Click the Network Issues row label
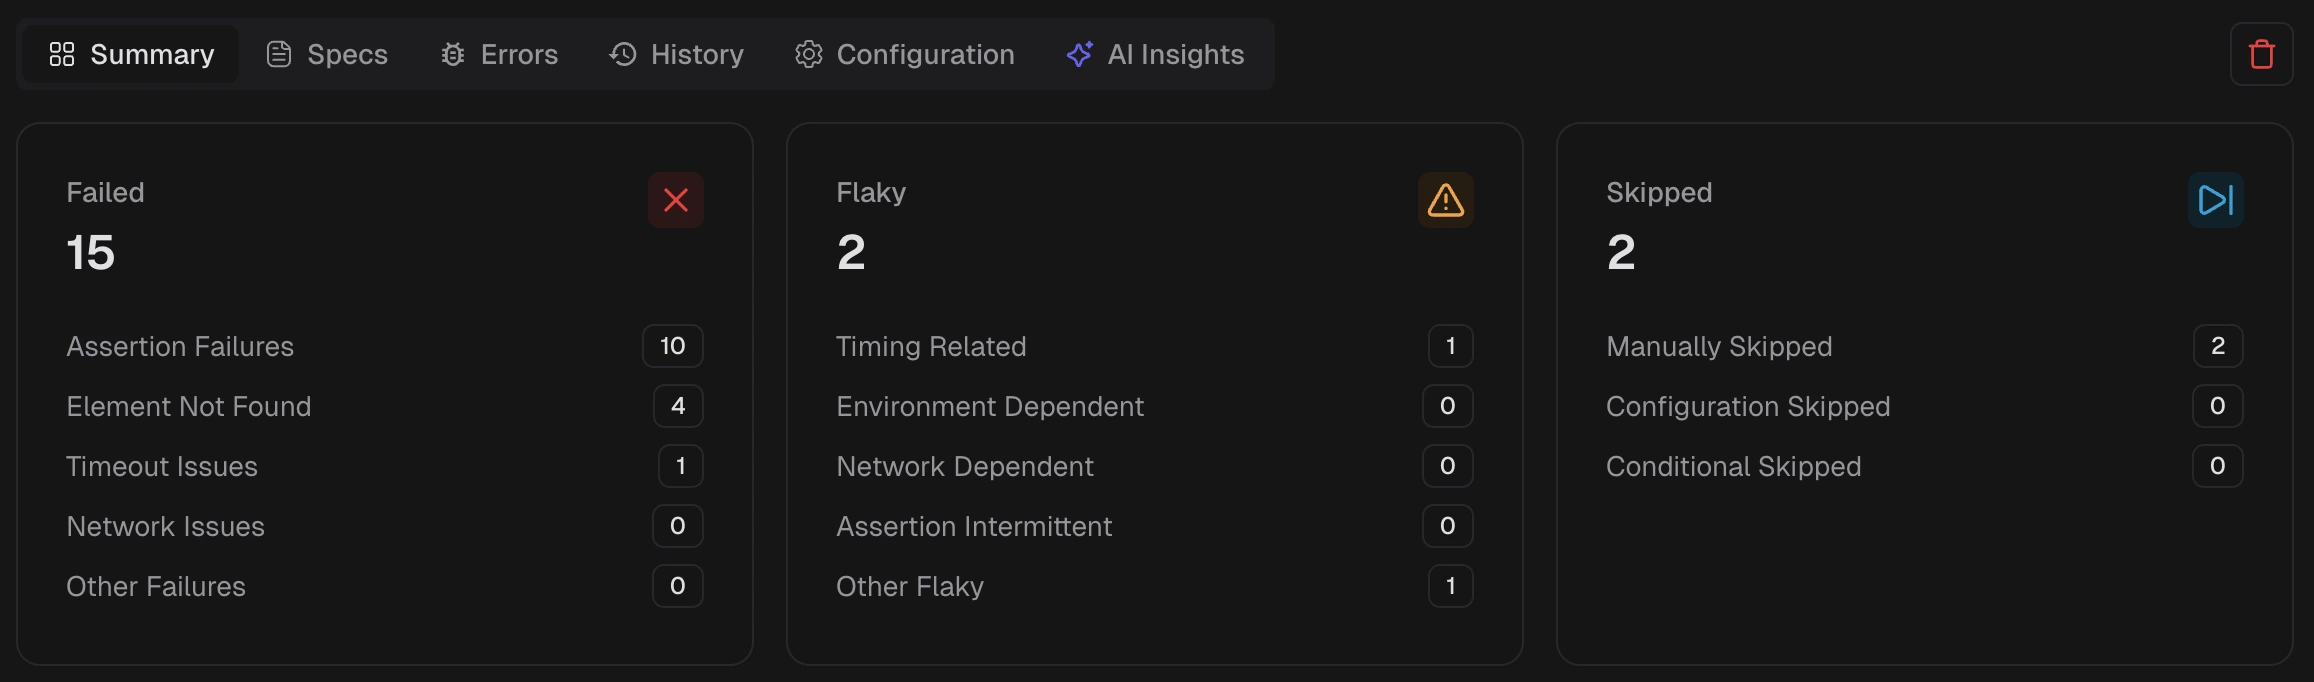Screen dimensions: 2314x682 pos(166,526)
